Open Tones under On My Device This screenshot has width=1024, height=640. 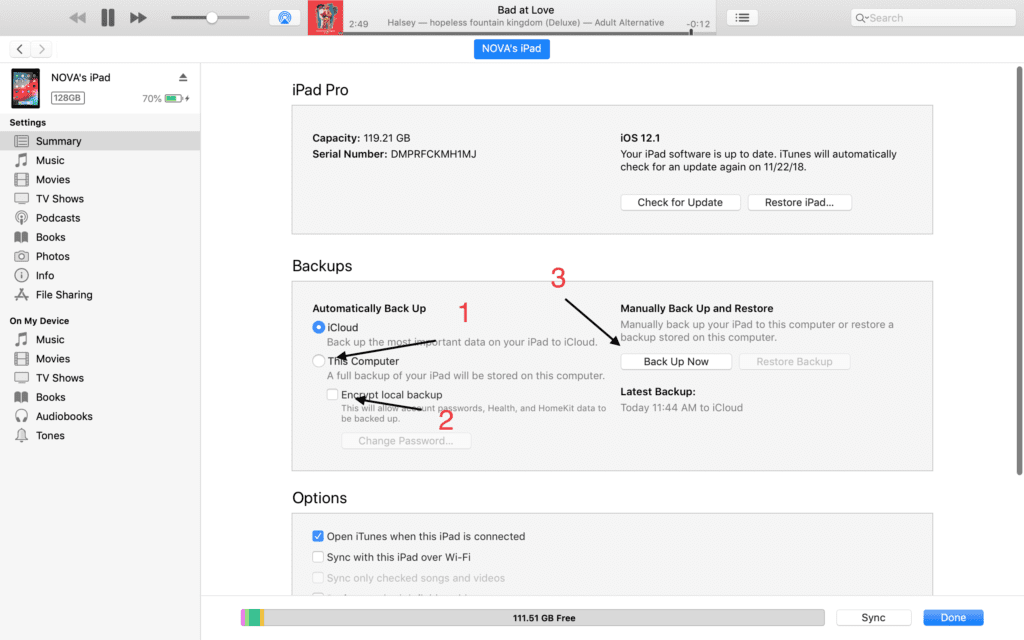[50, 436]
